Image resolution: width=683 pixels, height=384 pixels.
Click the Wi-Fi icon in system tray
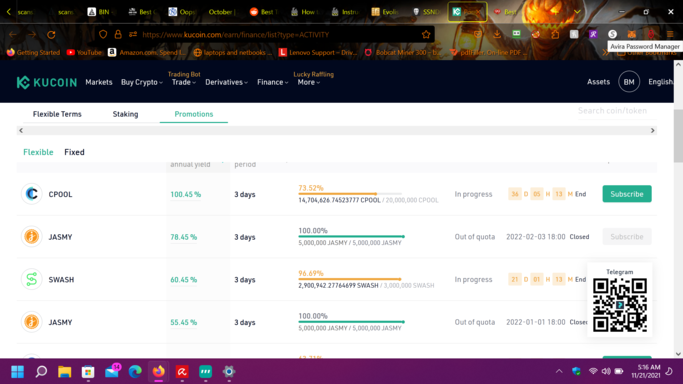(x=593, y=371)
